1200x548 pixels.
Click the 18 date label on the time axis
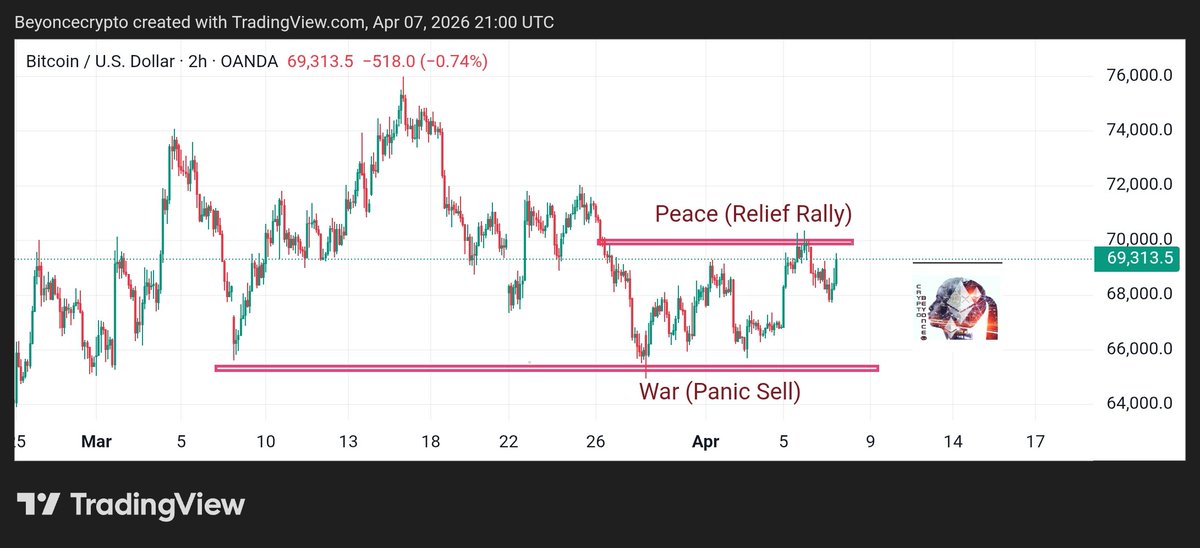pos(431,440)
